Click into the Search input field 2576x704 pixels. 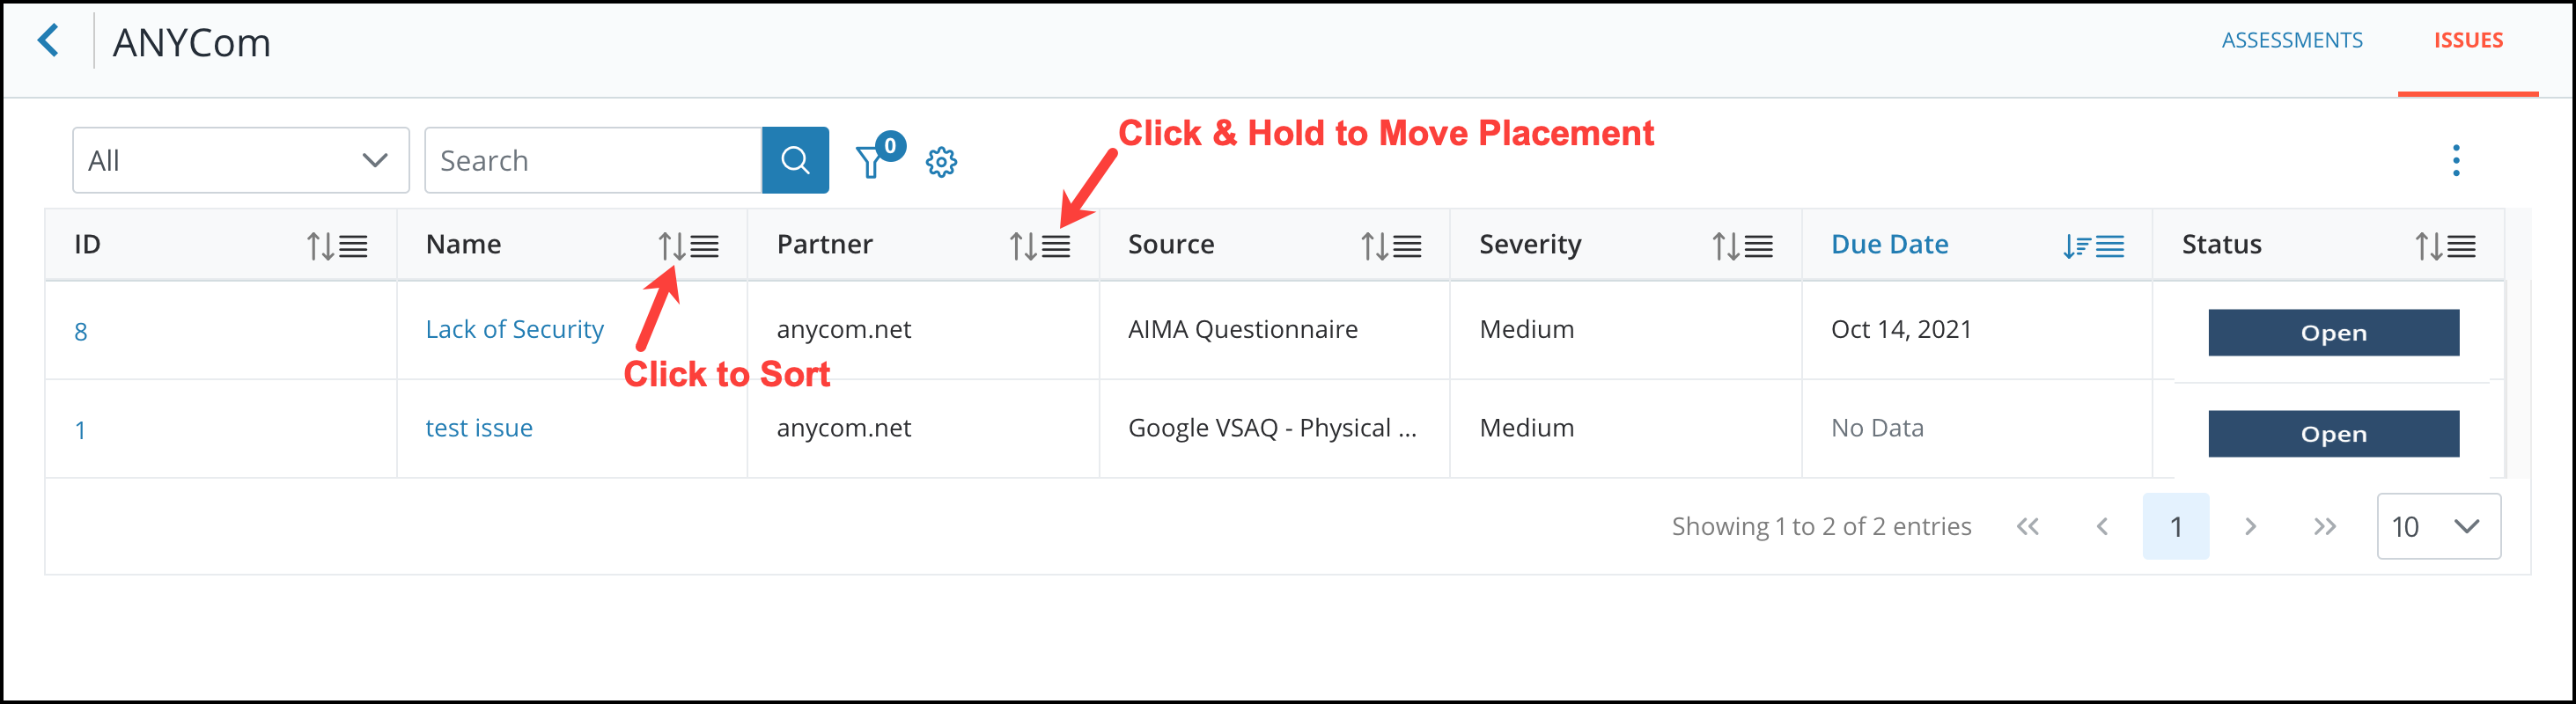pyautogui.click(x=593, y=160)
